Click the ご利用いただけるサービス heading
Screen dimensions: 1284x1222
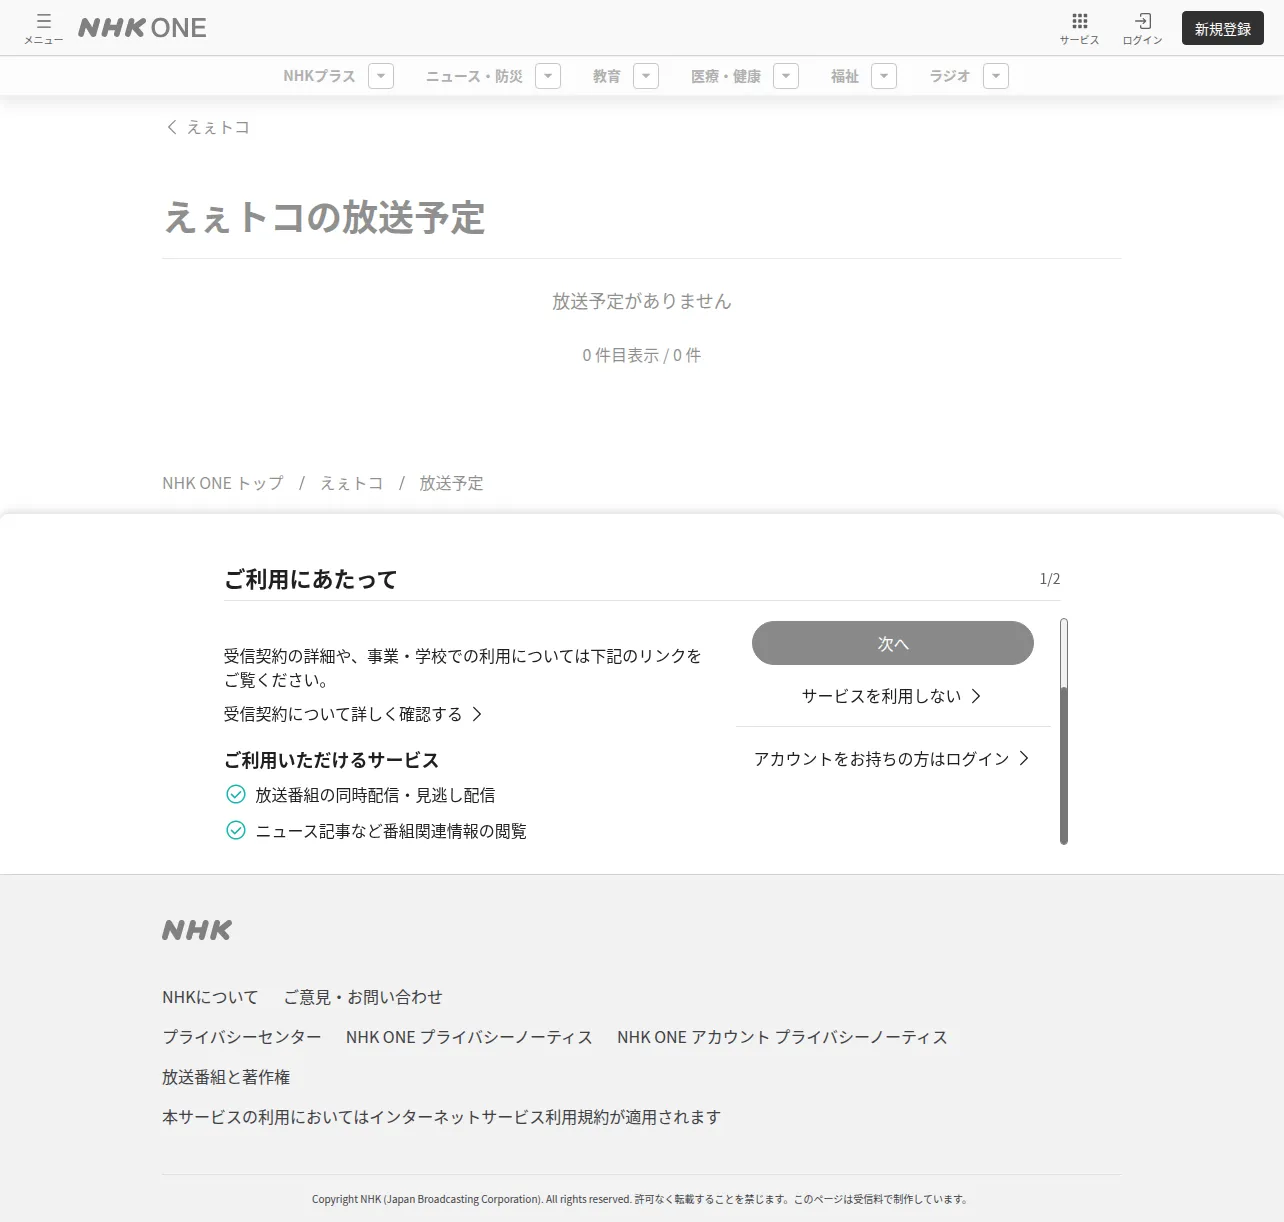tap(332, 760)
